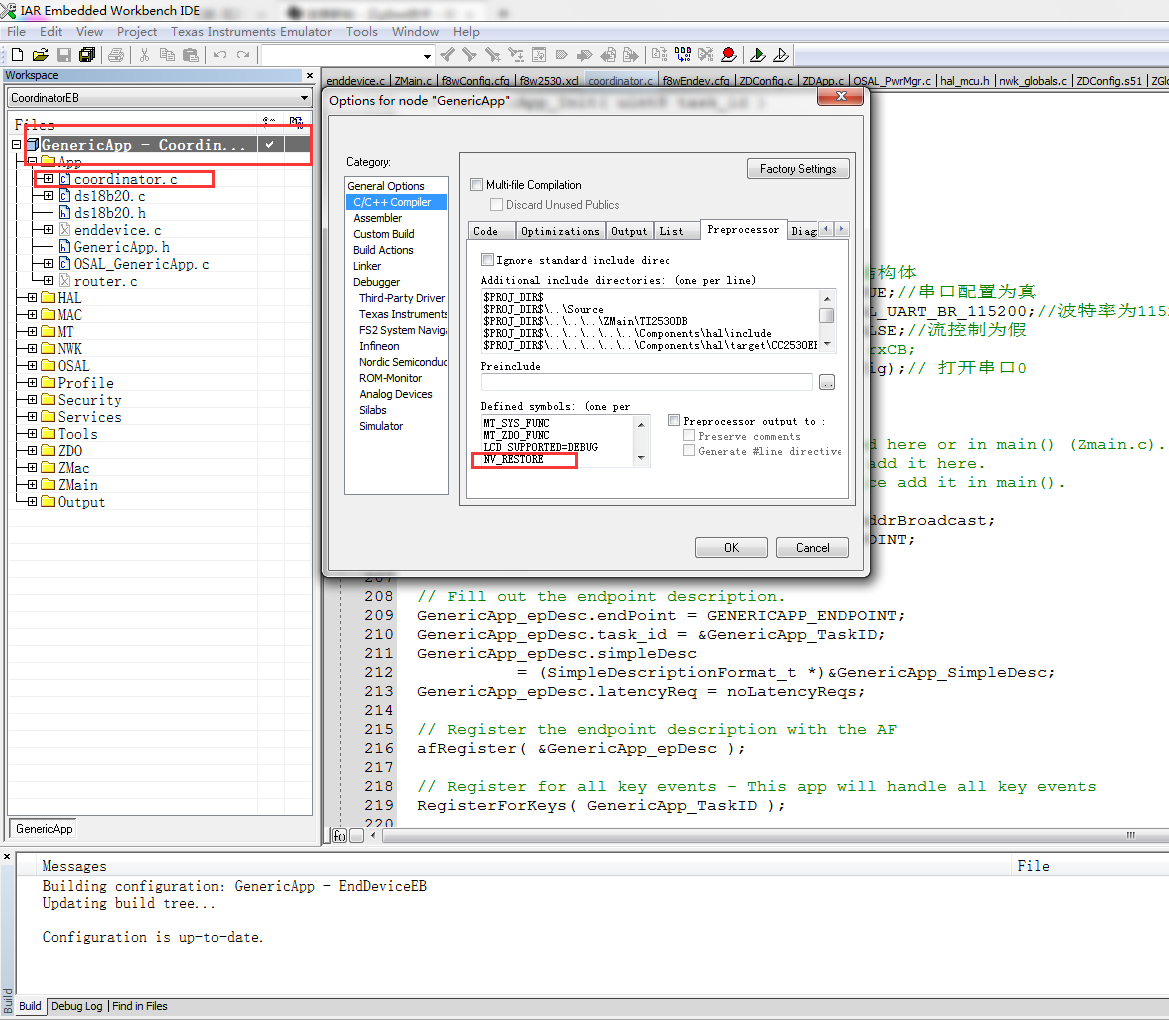The image size is (1169, 1020).
Task: Tick the Ignore standard include directories checkbox
Action: [x=488, y=259]
